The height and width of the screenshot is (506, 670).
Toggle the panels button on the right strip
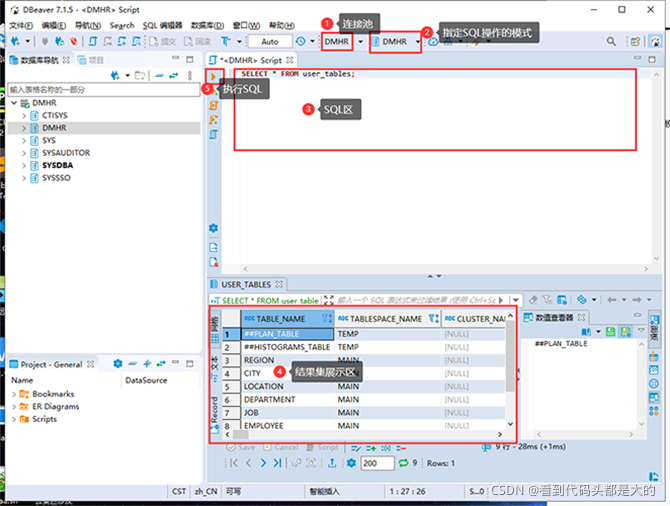(654, 327)
